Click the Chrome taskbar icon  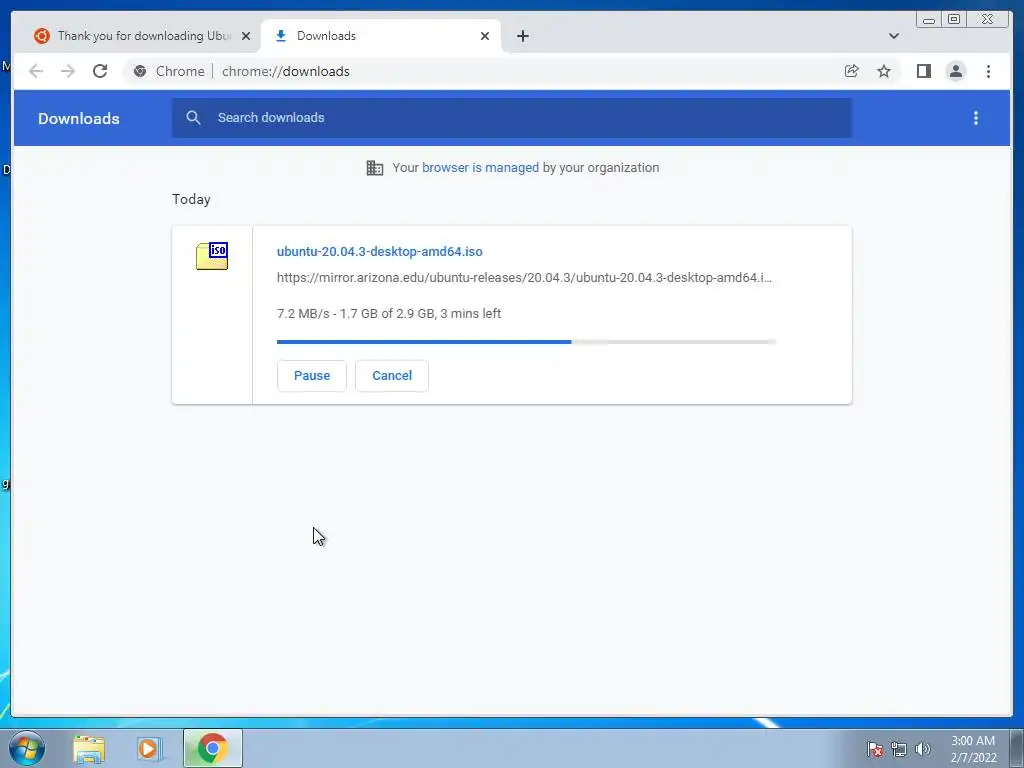212,748
